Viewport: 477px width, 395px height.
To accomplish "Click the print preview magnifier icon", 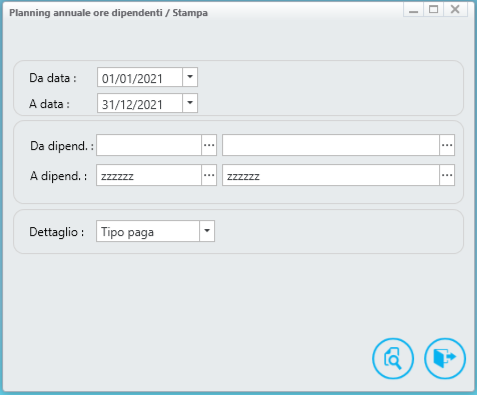I will (x=393, y=359).
